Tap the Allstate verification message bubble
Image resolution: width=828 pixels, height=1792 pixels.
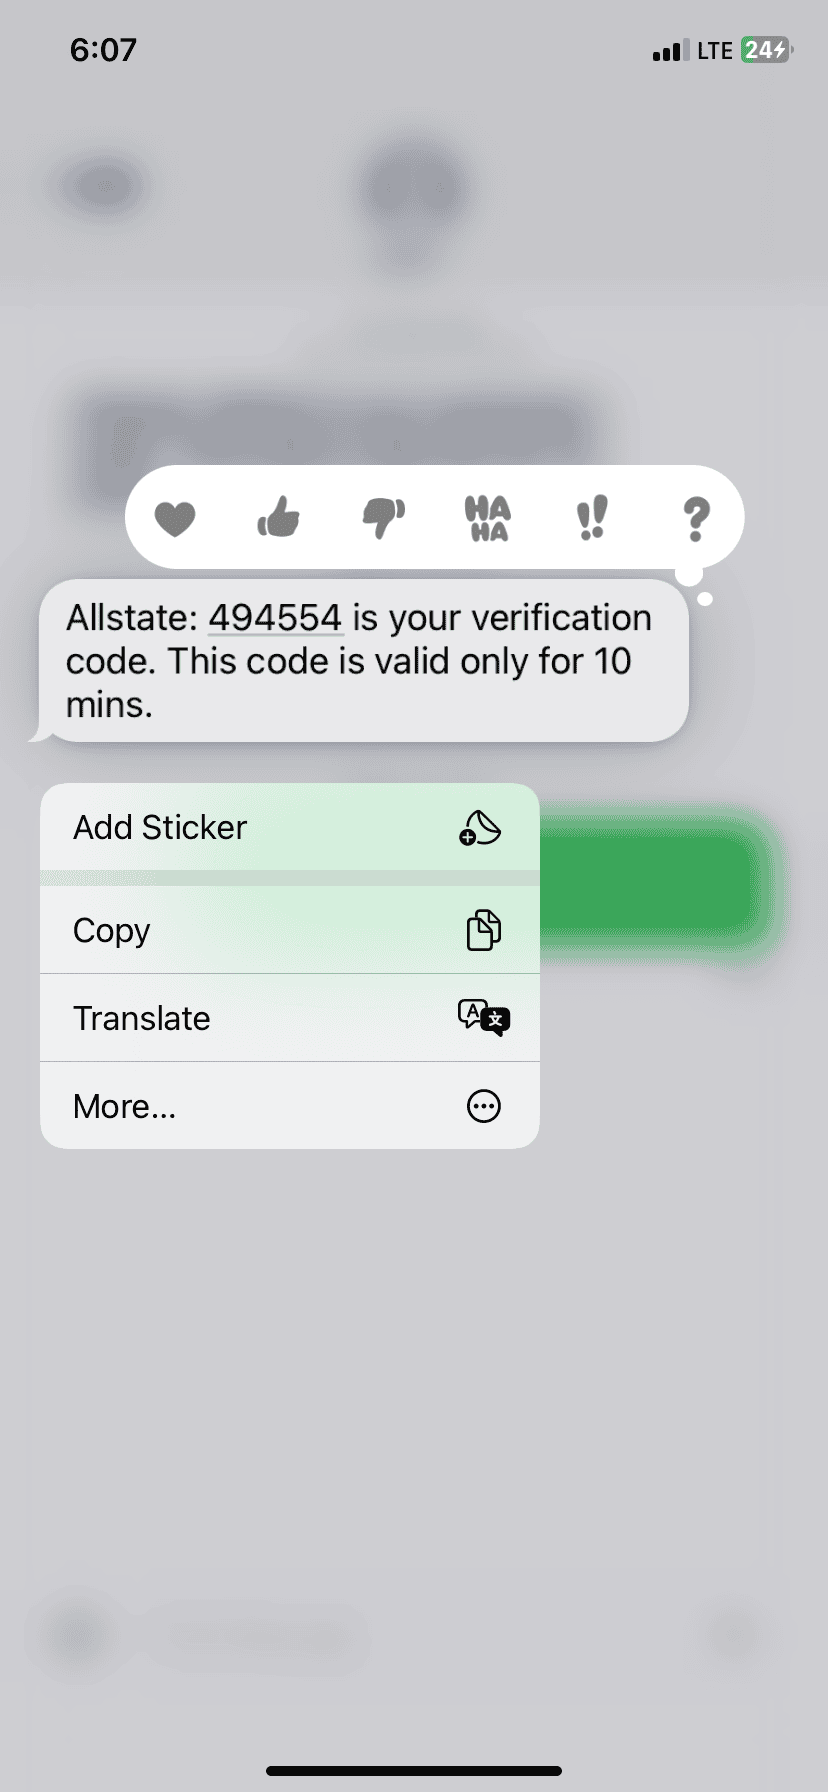[360, 661]
